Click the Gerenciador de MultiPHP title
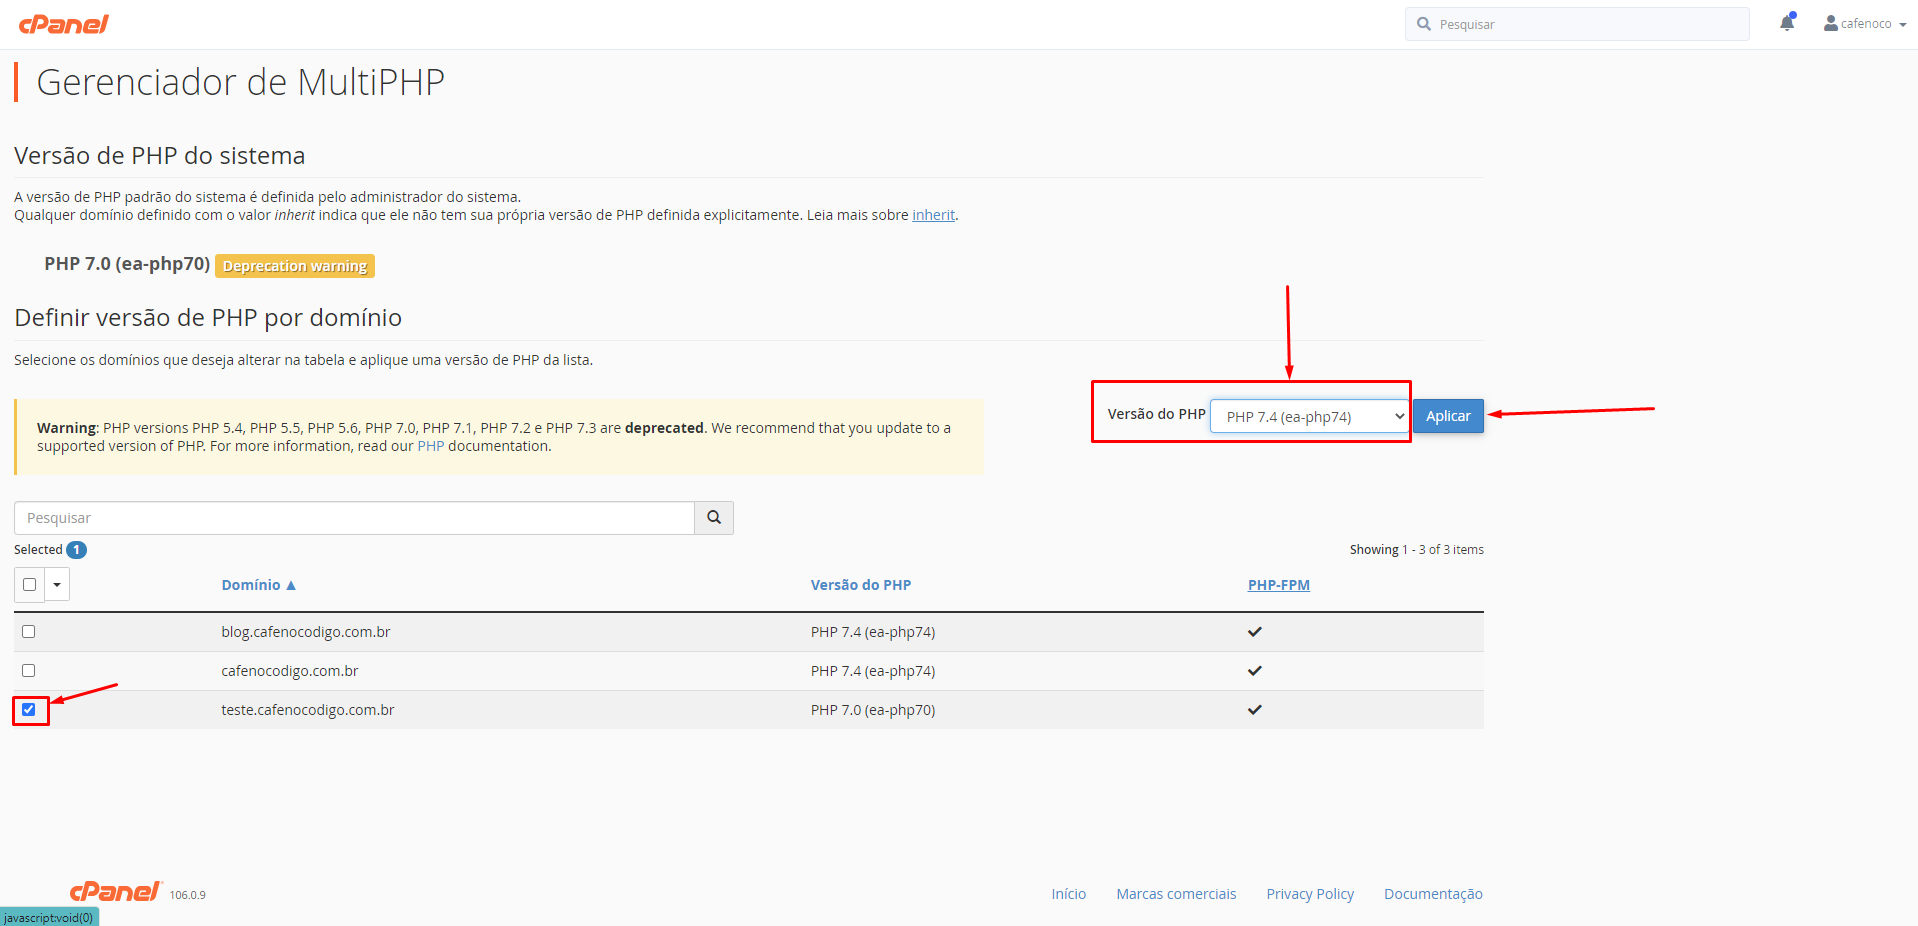 pos(241,82)
